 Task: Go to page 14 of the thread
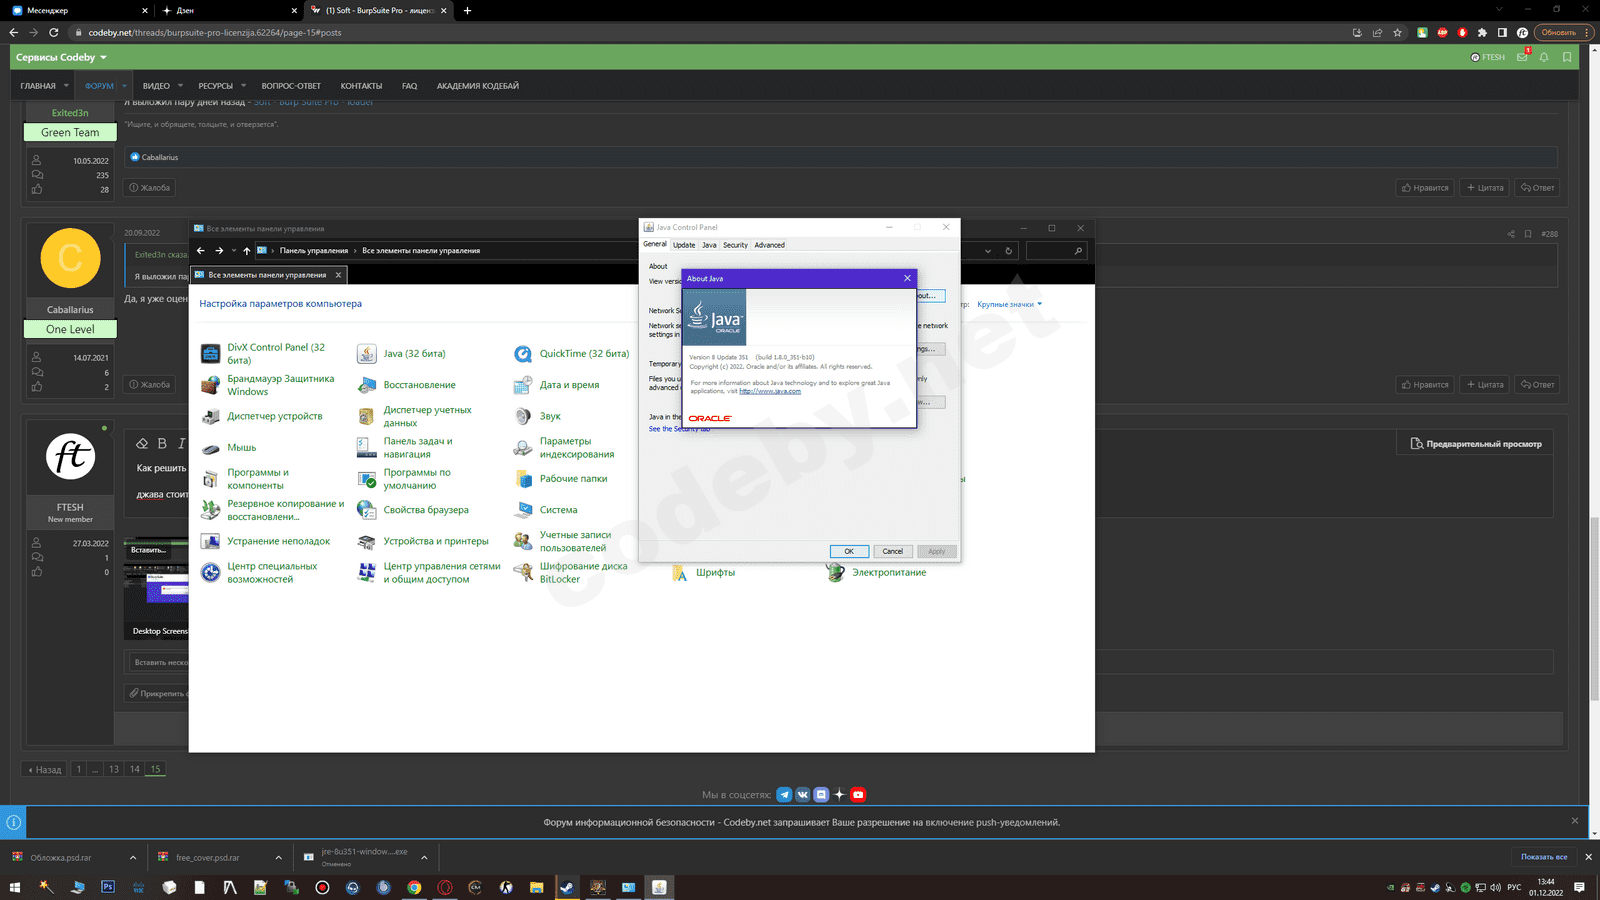[x=134, y=770]
